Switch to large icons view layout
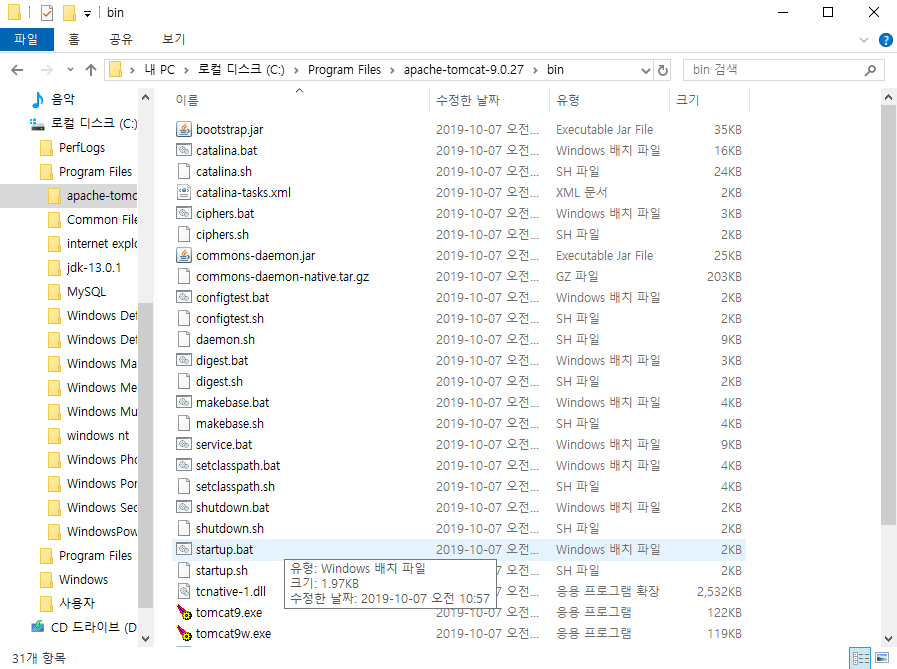897x669 pixels. 882,658
